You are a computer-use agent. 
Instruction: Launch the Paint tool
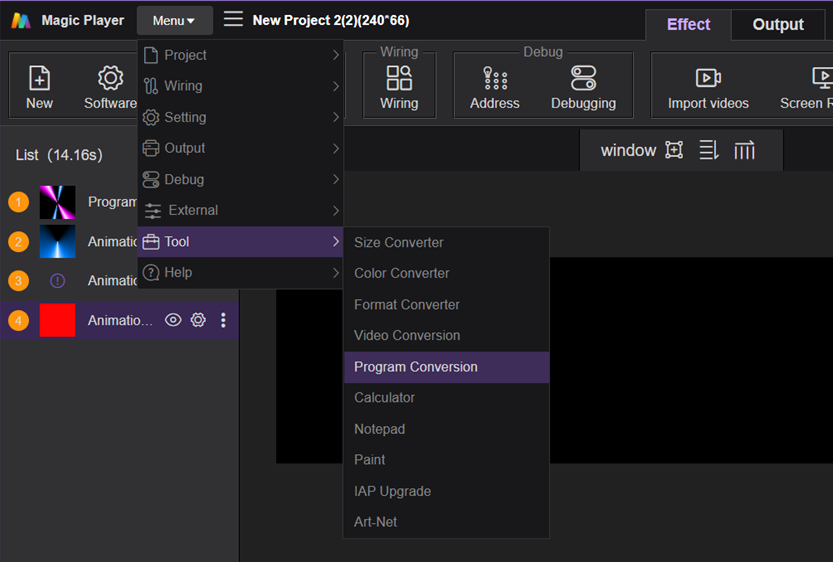click(446, 460)
